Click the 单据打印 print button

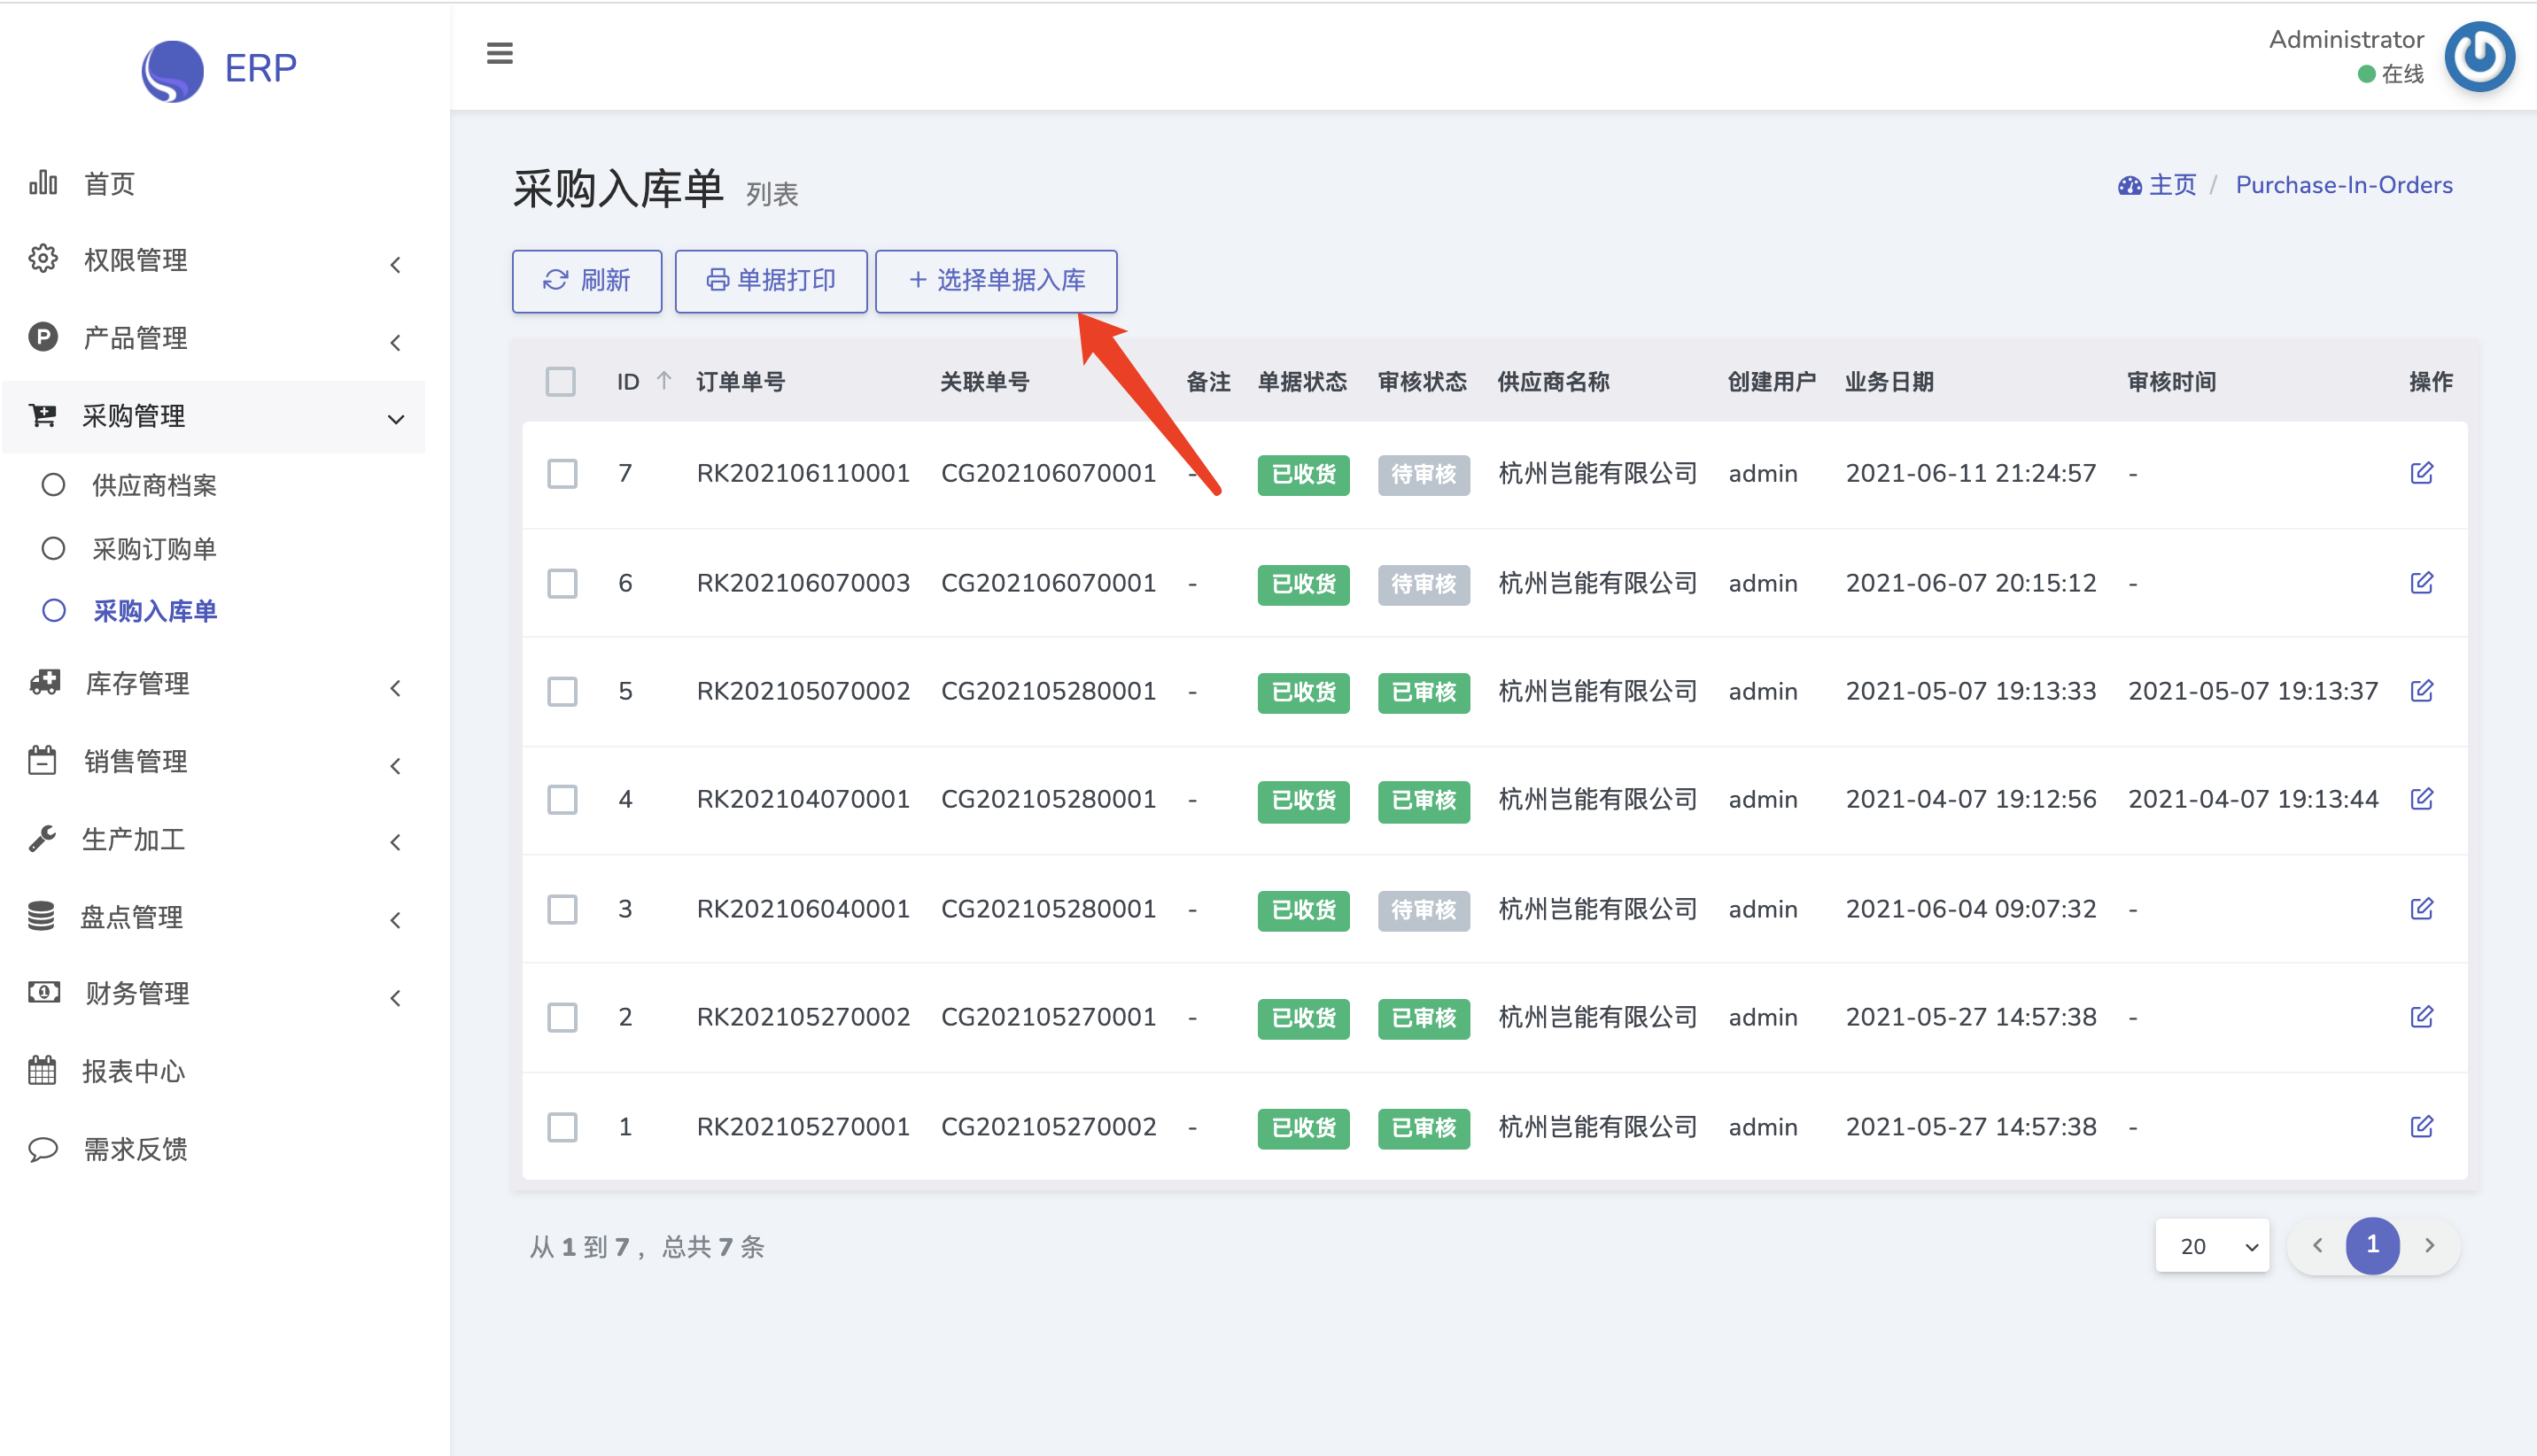(x=770, y=281)
